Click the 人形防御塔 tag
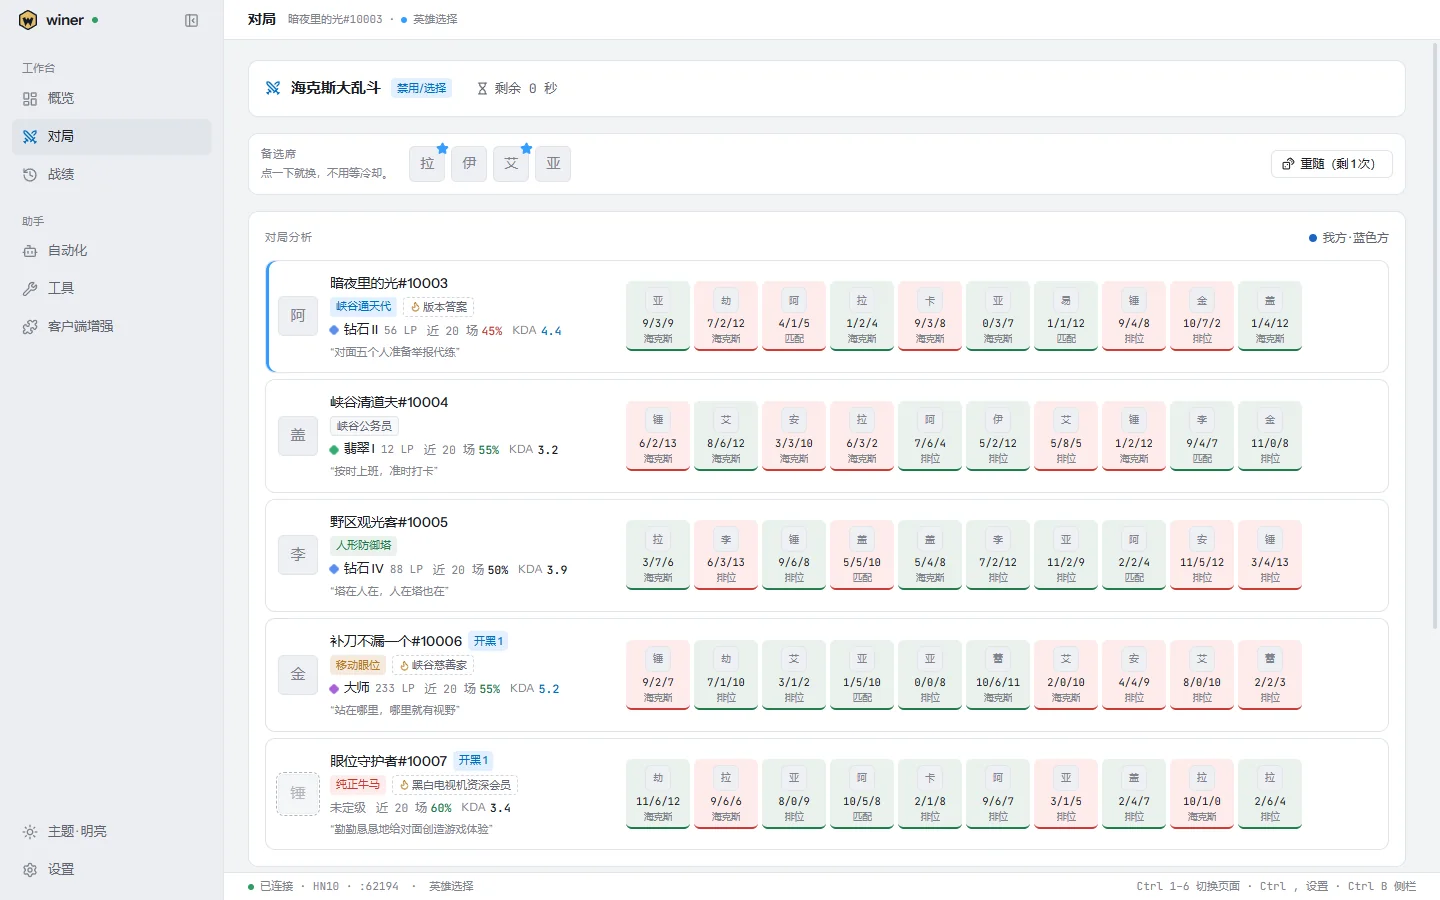The height and width of the screenshot is (900, 1440). [364, 545]
